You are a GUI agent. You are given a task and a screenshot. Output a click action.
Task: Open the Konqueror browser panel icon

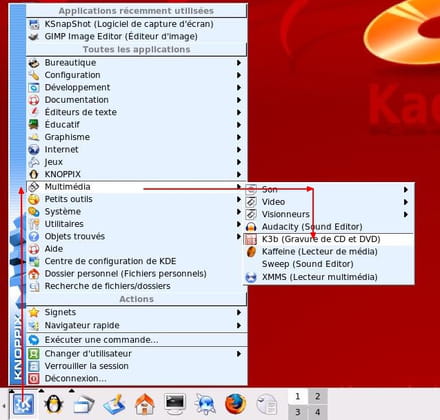coord(206,404)
